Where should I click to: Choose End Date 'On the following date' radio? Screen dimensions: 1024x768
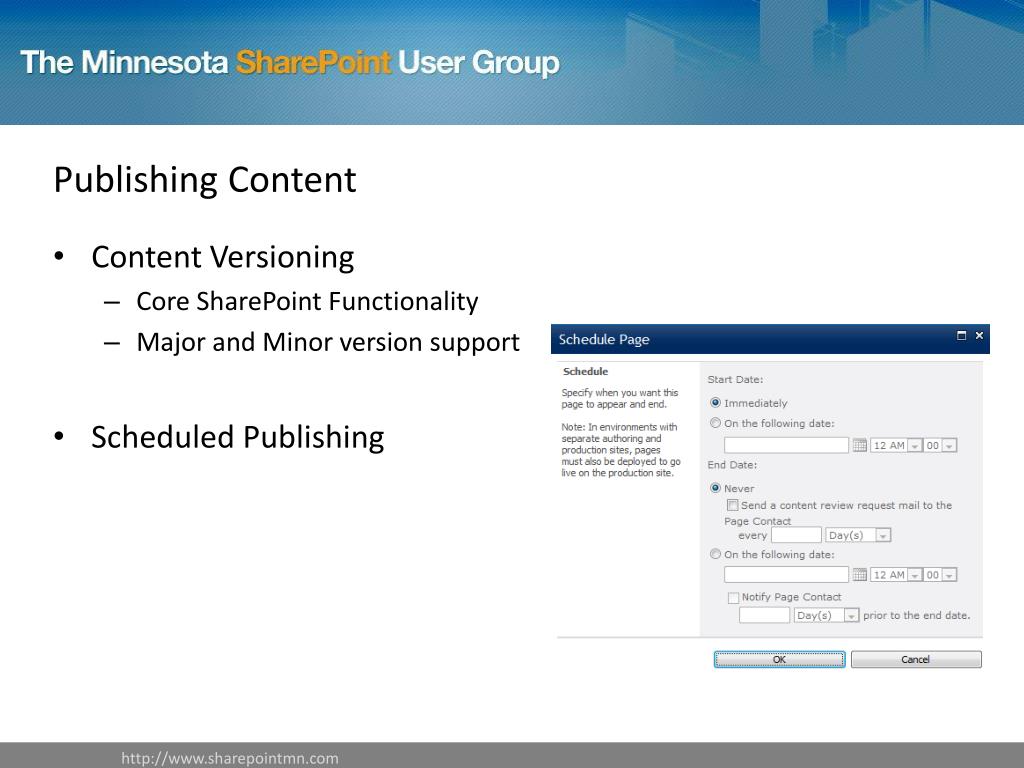coord(715,554)
